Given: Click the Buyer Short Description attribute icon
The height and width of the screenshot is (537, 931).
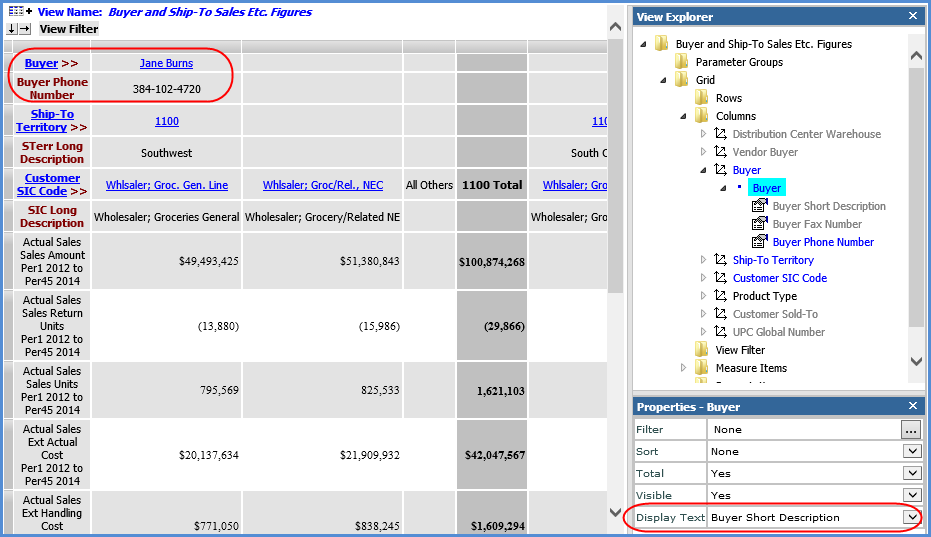Looking at the screenshot, I should pyautogui.click(x=759, y=206).
